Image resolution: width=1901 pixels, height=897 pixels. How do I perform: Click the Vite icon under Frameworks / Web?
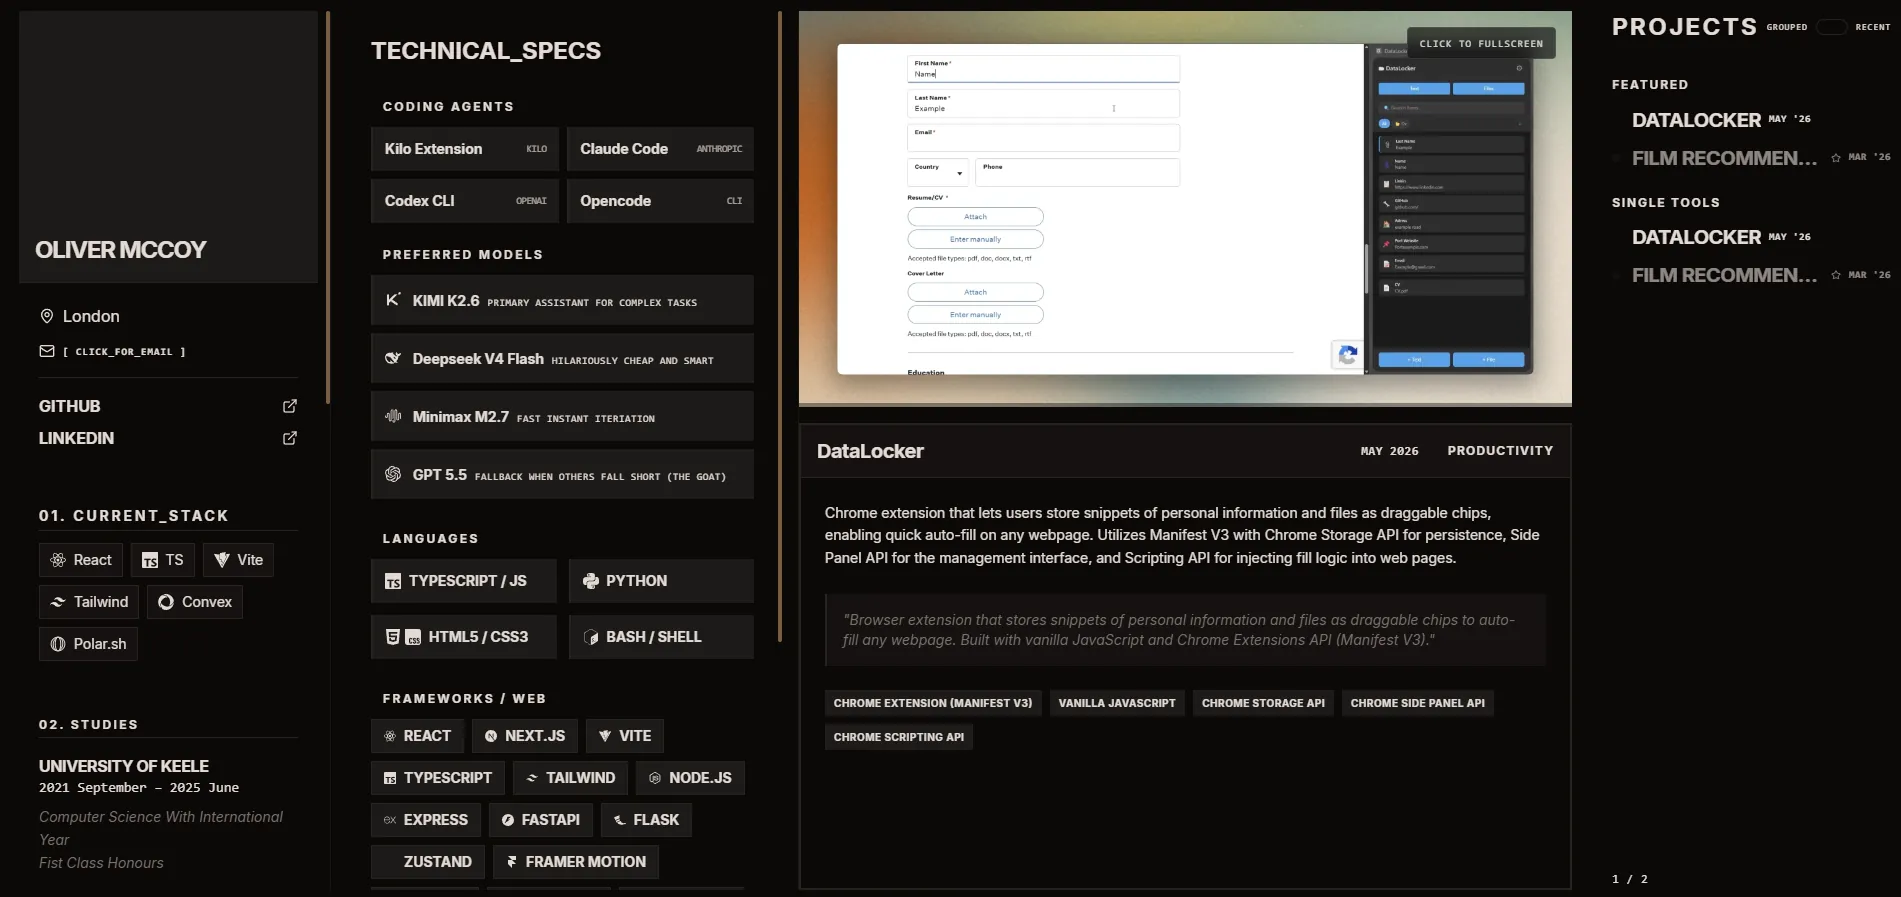pos(605,736)
